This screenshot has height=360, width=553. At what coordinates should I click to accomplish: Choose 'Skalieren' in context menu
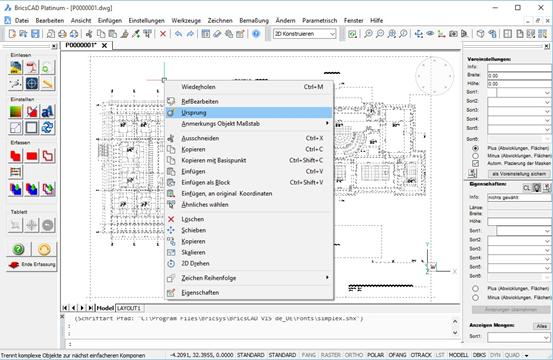pos(249,252)
